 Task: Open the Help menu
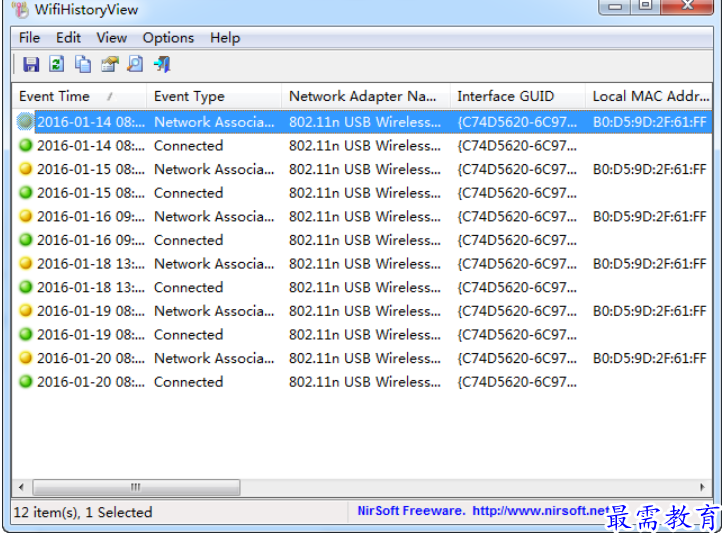coord(225,38)
